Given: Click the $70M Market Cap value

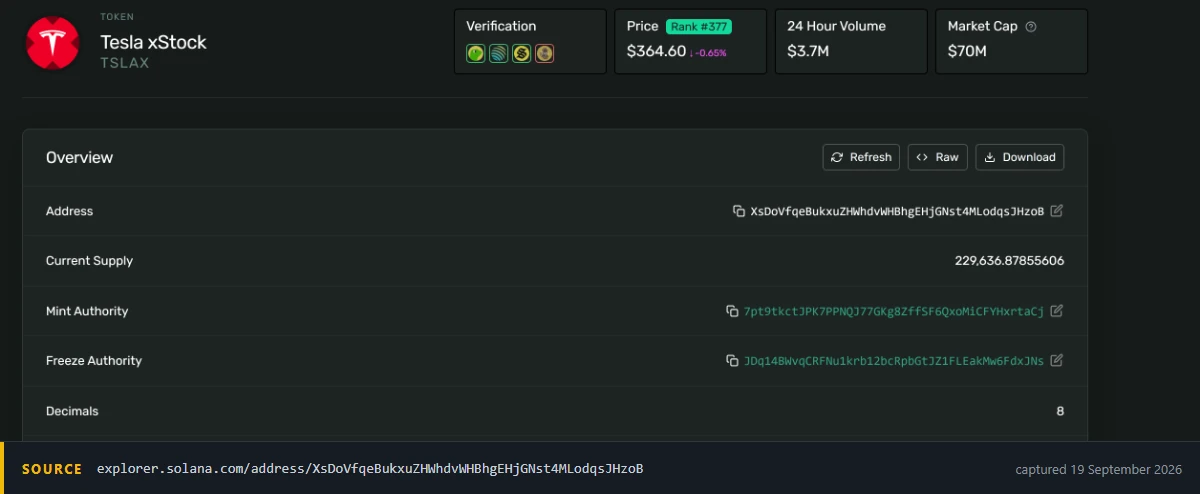Looking at the screenshot, I should tap(967, 51).
